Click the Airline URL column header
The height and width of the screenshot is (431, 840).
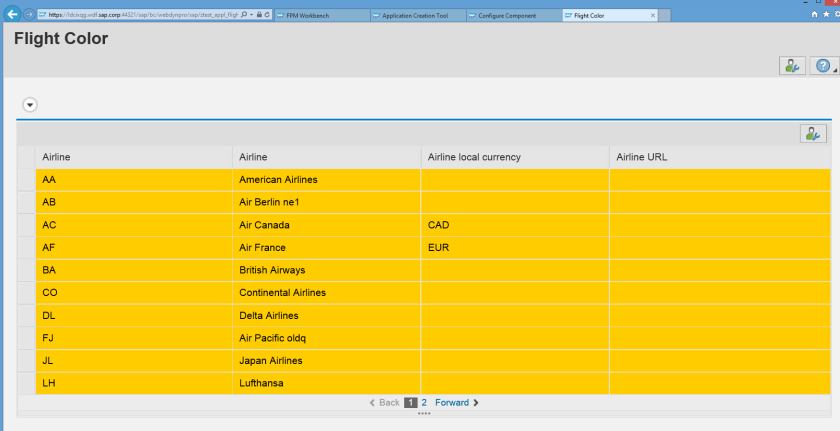tap(721, 157)
